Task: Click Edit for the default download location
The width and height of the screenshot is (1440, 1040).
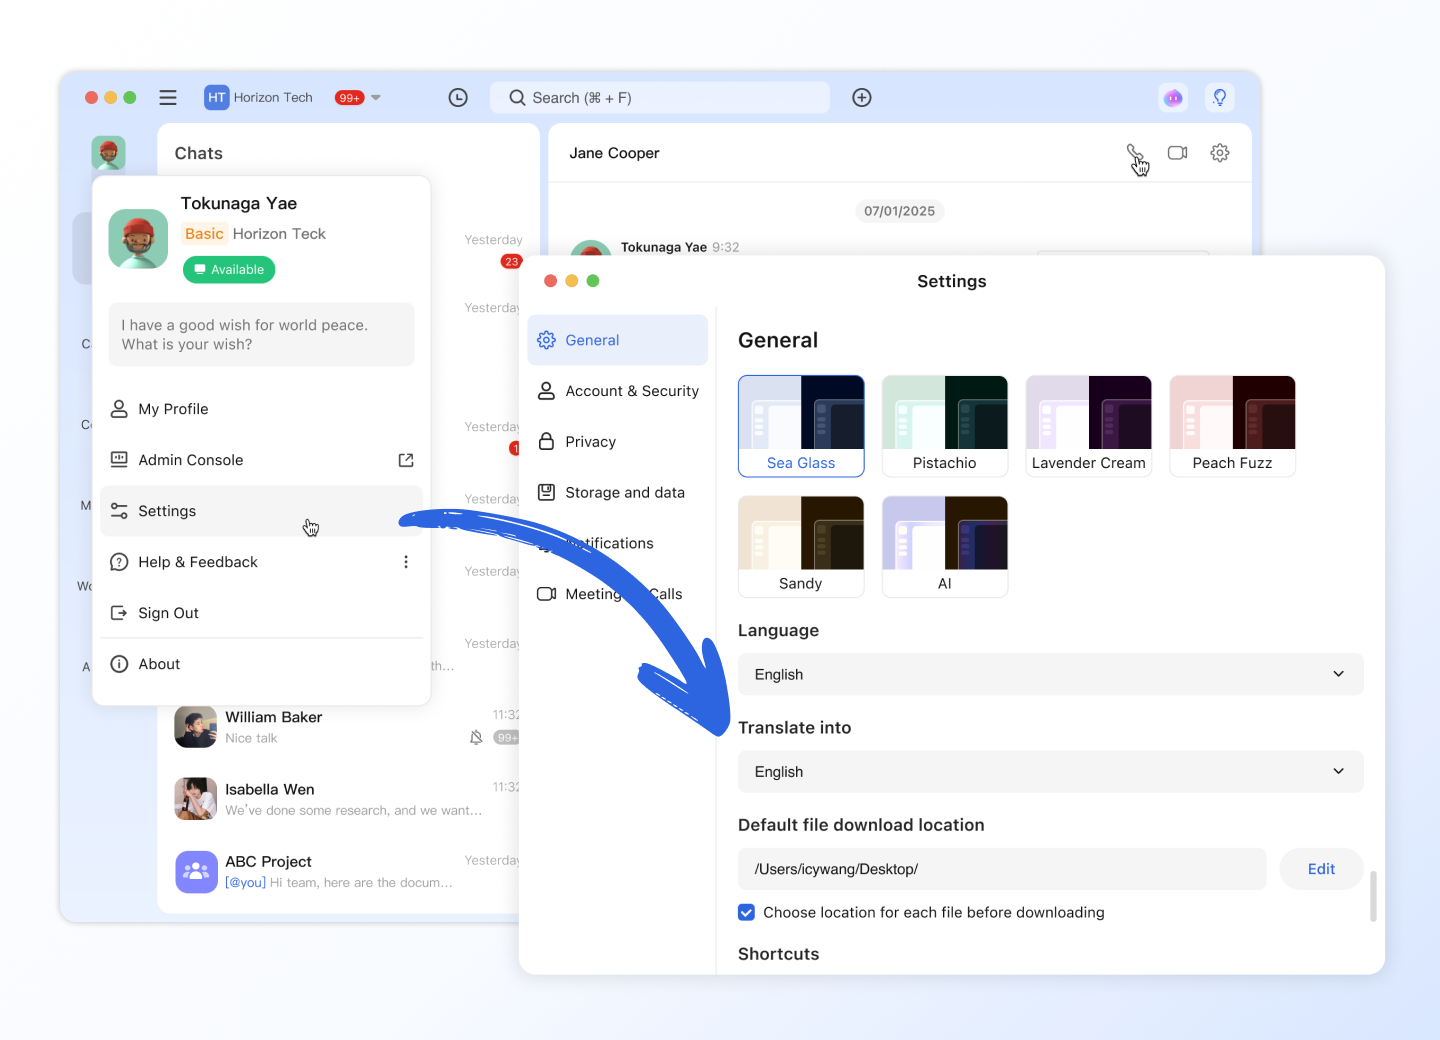Action: pyautogui.click(x=1321, y=869)
